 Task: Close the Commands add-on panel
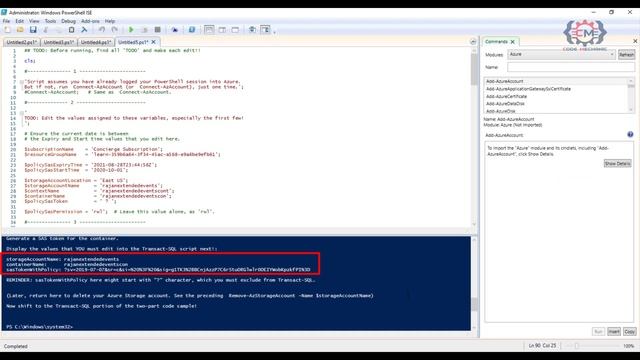point(635,41)
